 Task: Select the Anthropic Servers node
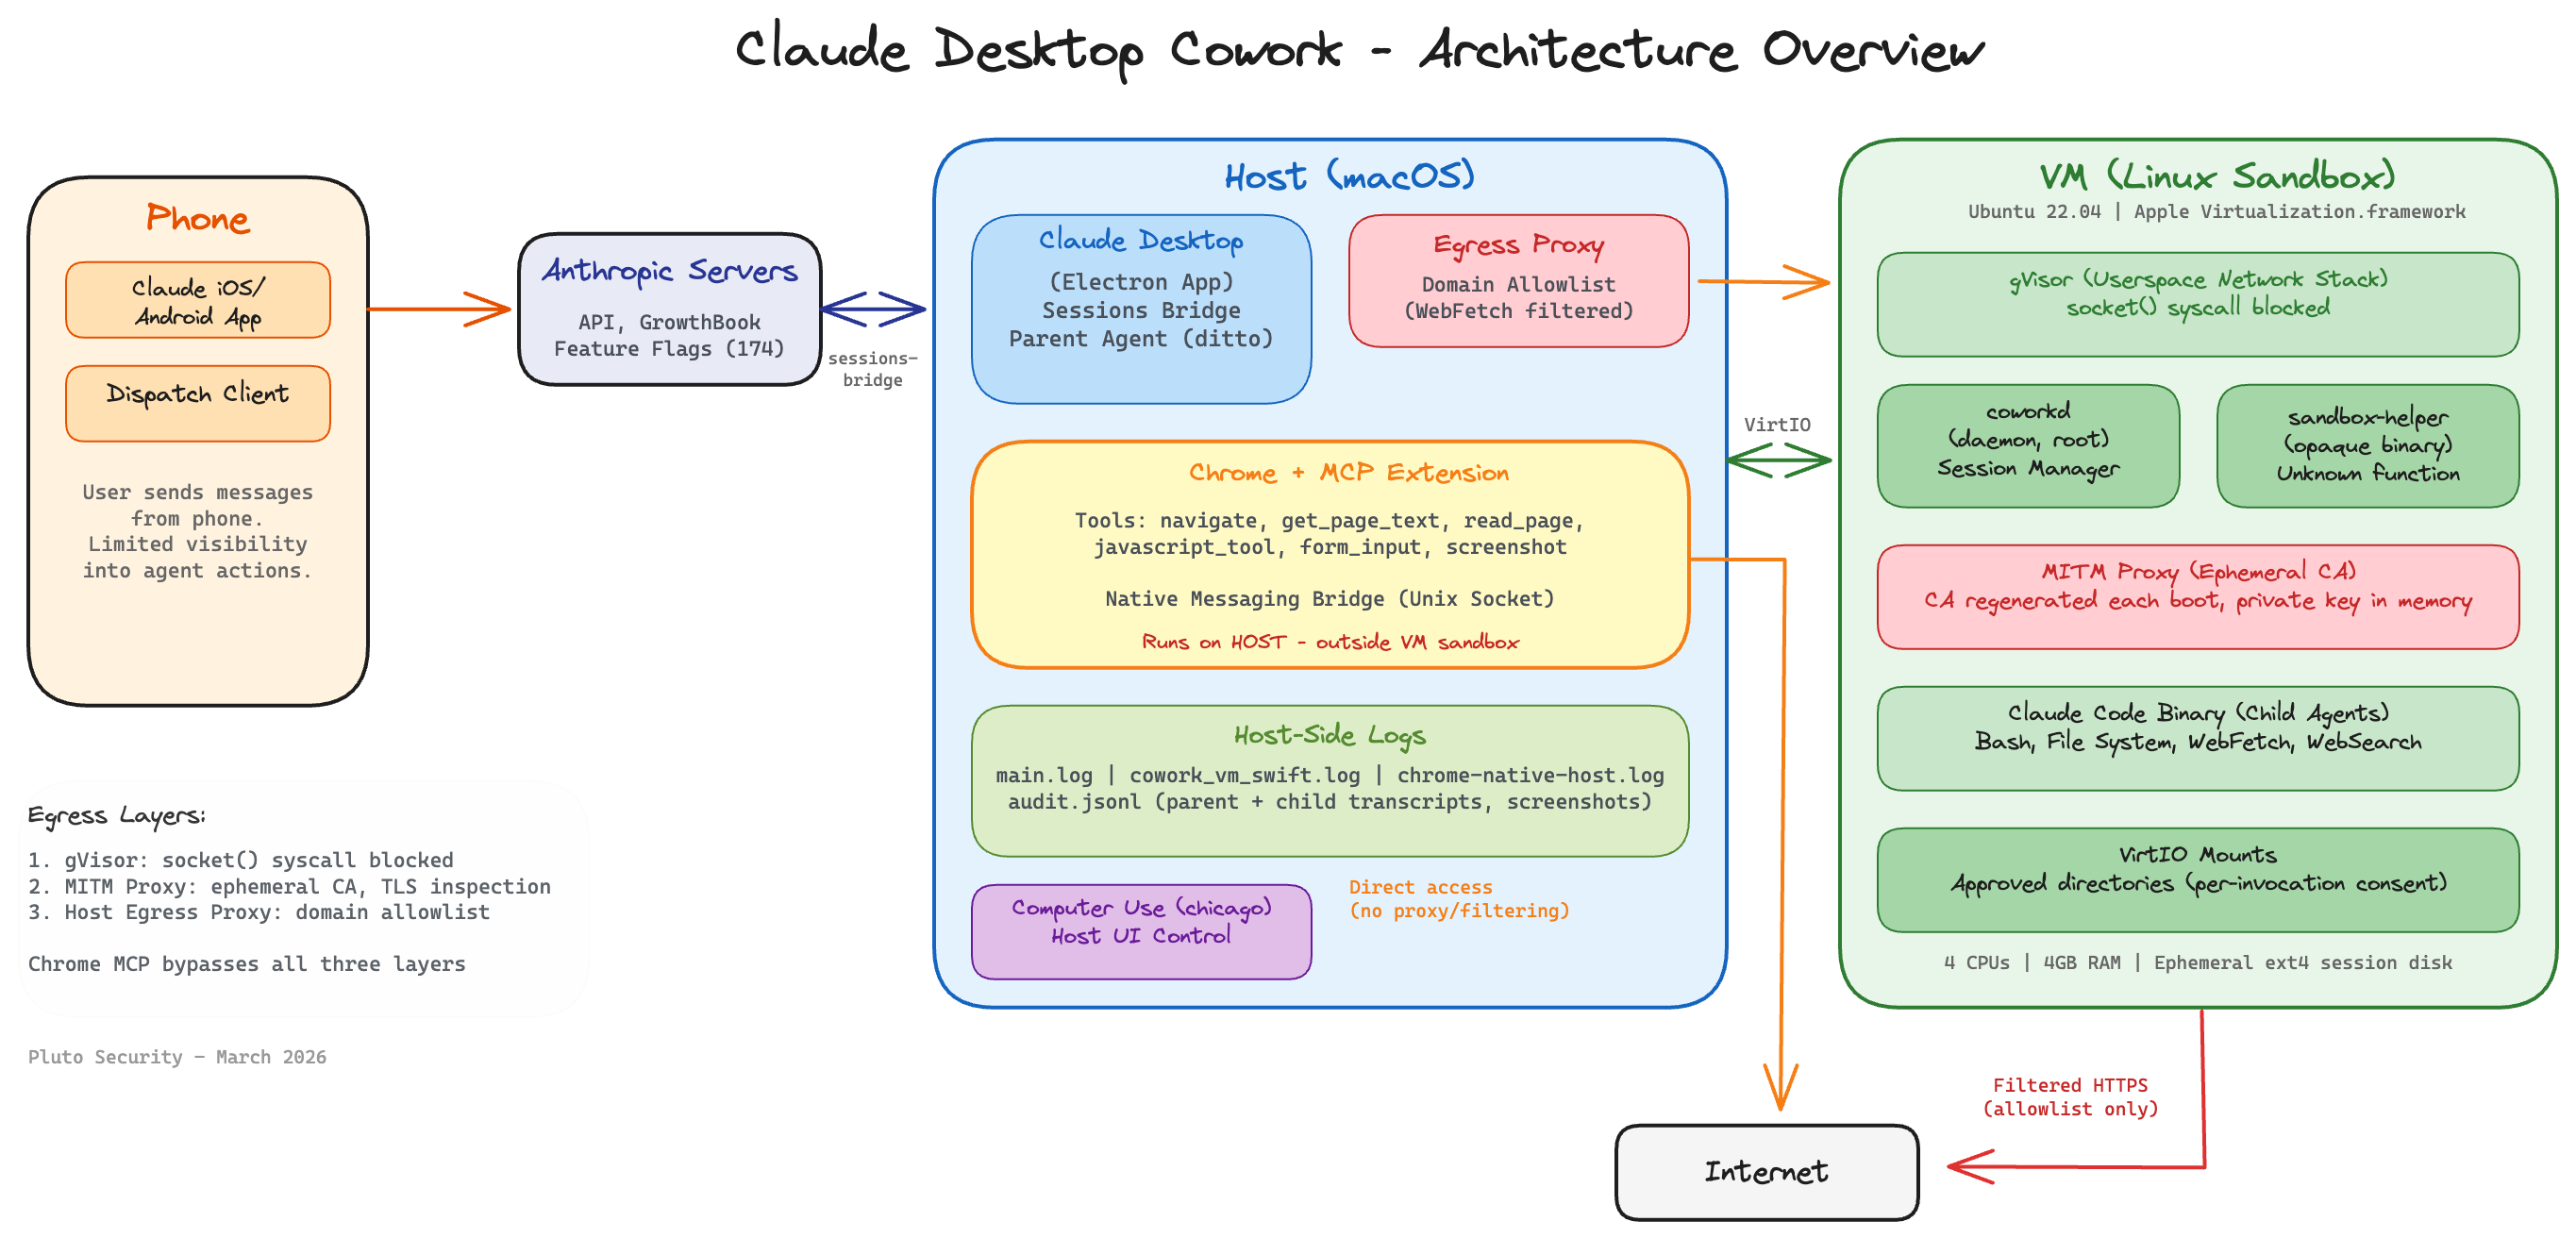coord(669,309)
